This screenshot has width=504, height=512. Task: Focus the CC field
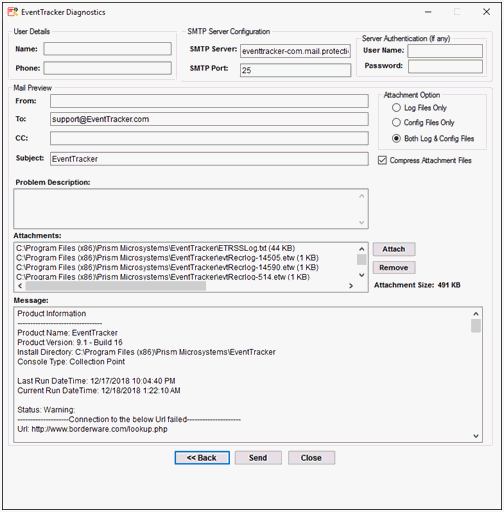coord(209,138)
